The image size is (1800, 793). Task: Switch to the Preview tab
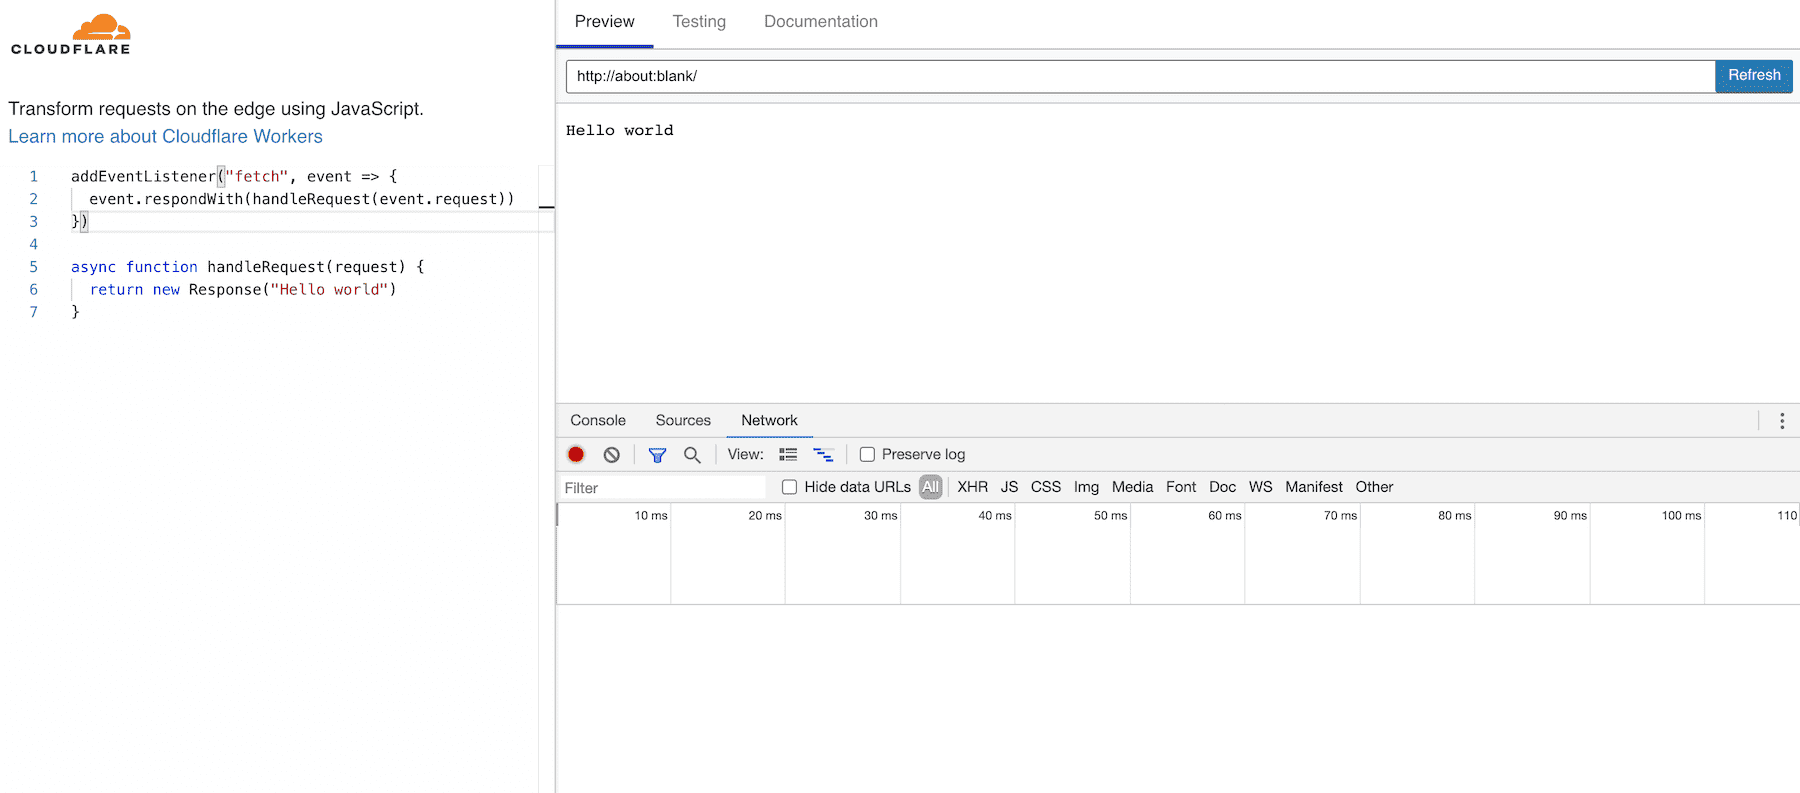point(604,22)
